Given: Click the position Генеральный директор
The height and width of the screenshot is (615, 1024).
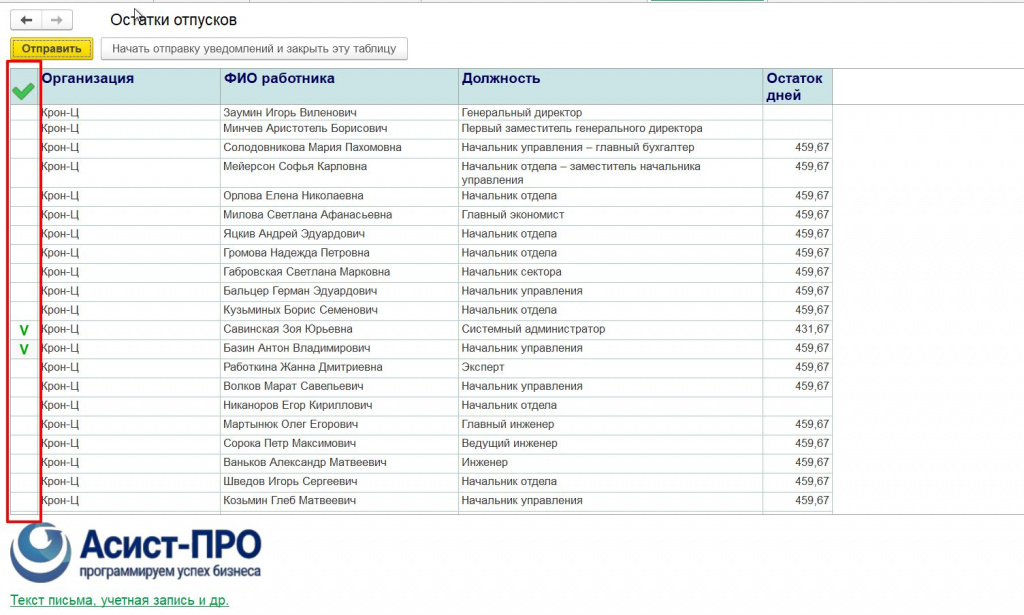Looking at the screenshot, I should point(521,112).
